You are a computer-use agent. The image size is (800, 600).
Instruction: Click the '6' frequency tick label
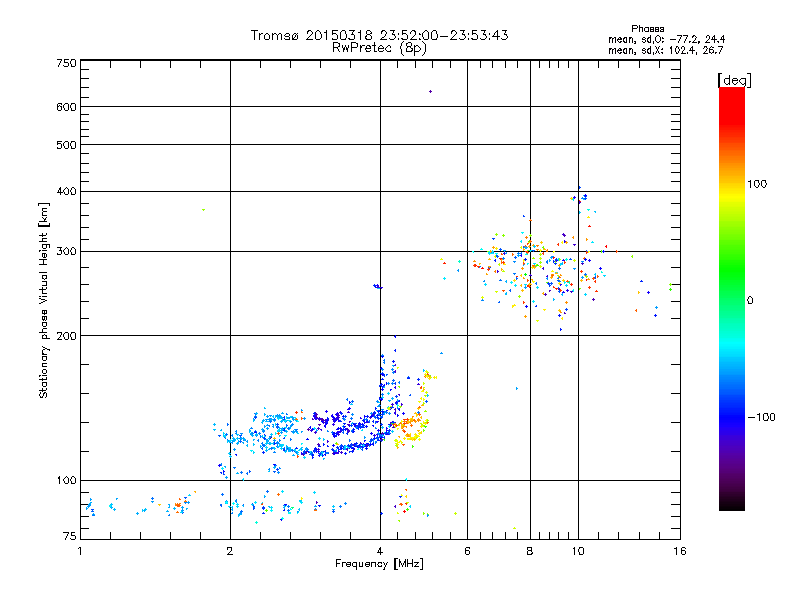[467, 551]
